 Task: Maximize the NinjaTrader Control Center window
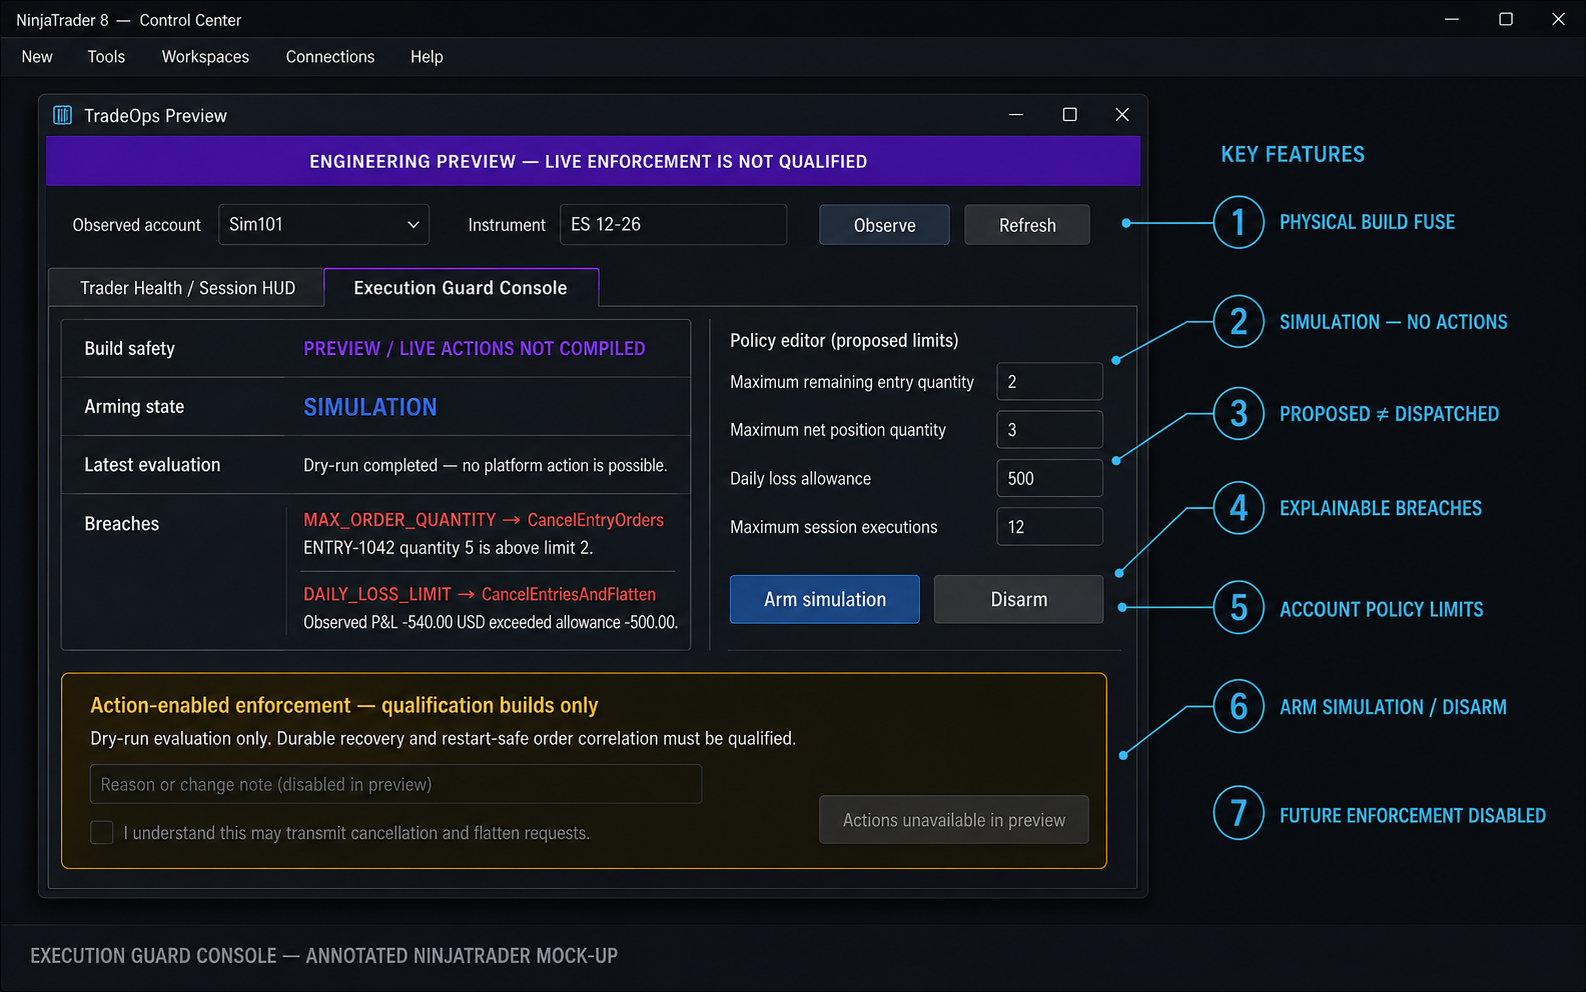click(x=1505, y=19)
